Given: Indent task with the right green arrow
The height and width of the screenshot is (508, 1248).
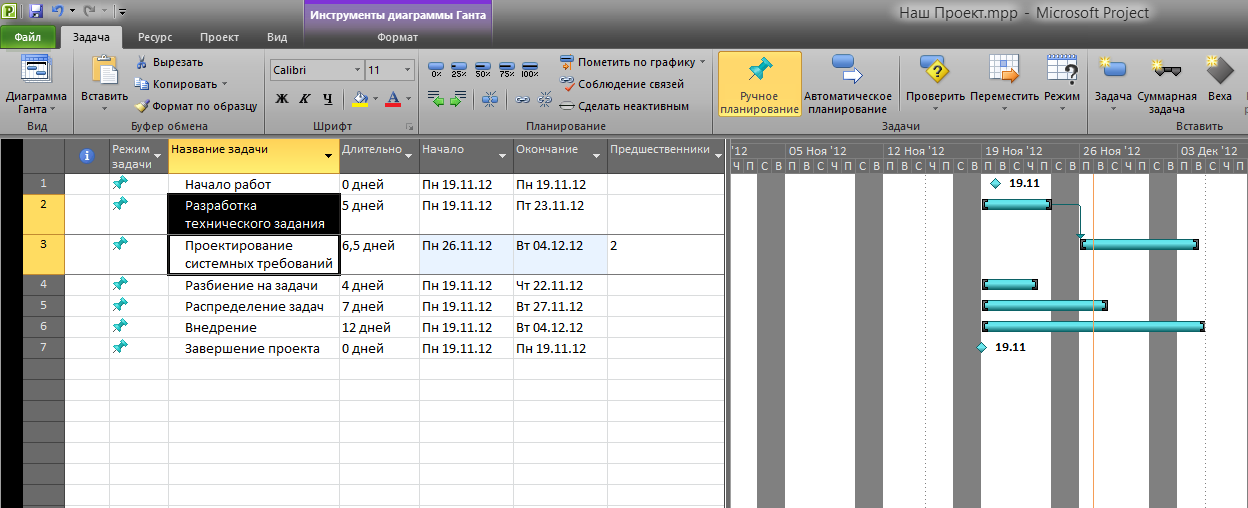Looking at the screenshot, I should pyautogui.click(x=458, y=99).
